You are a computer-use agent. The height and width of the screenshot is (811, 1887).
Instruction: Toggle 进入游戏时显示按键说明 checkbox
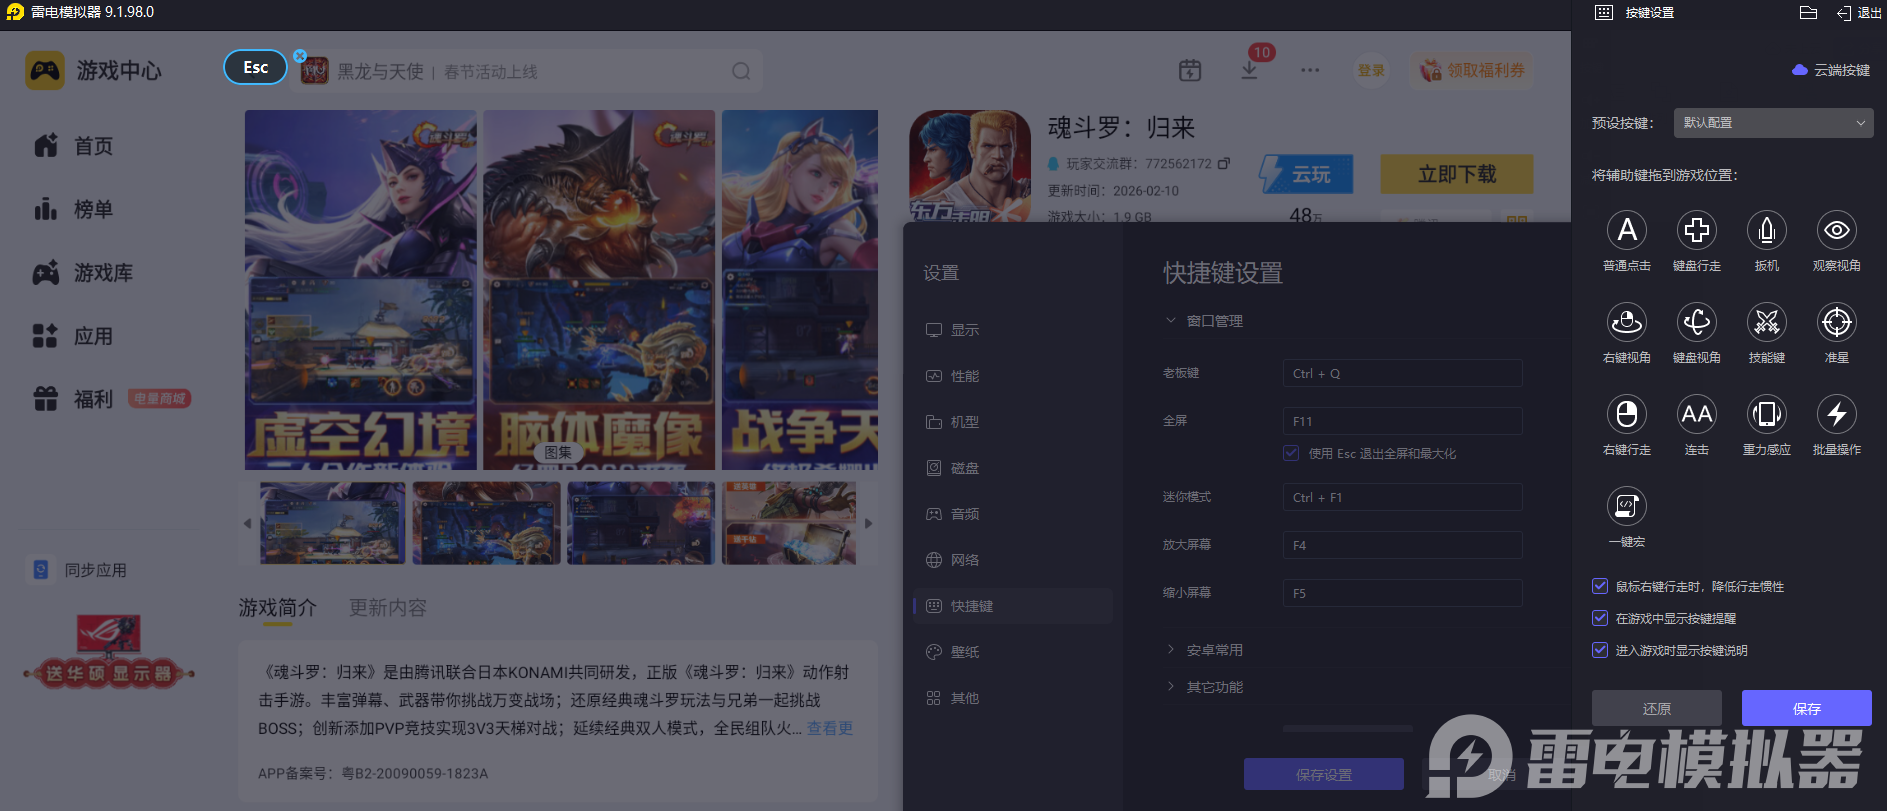[x=1600, y=650]
